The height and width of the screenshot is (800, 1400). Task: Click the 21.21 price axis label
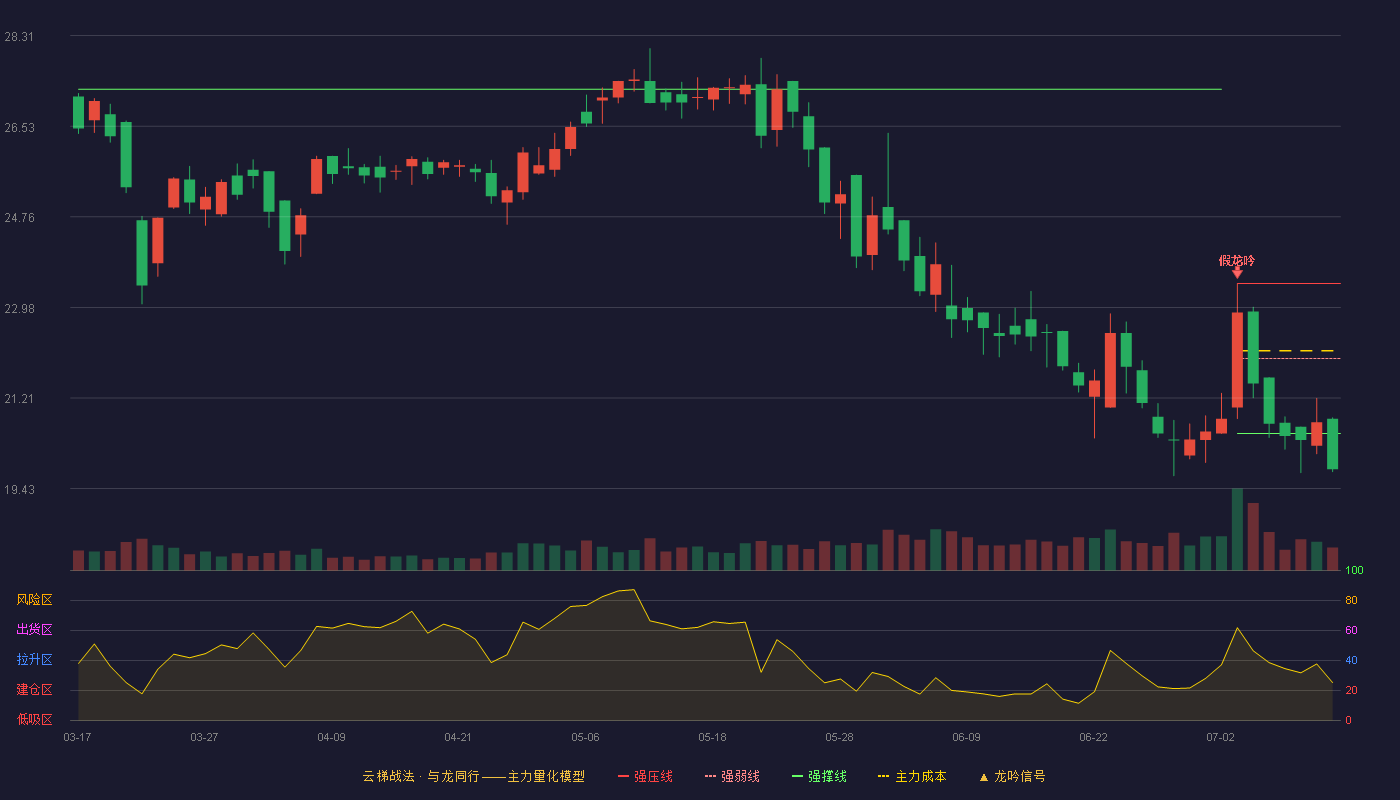pyautogui.click(x=19, y=399)
